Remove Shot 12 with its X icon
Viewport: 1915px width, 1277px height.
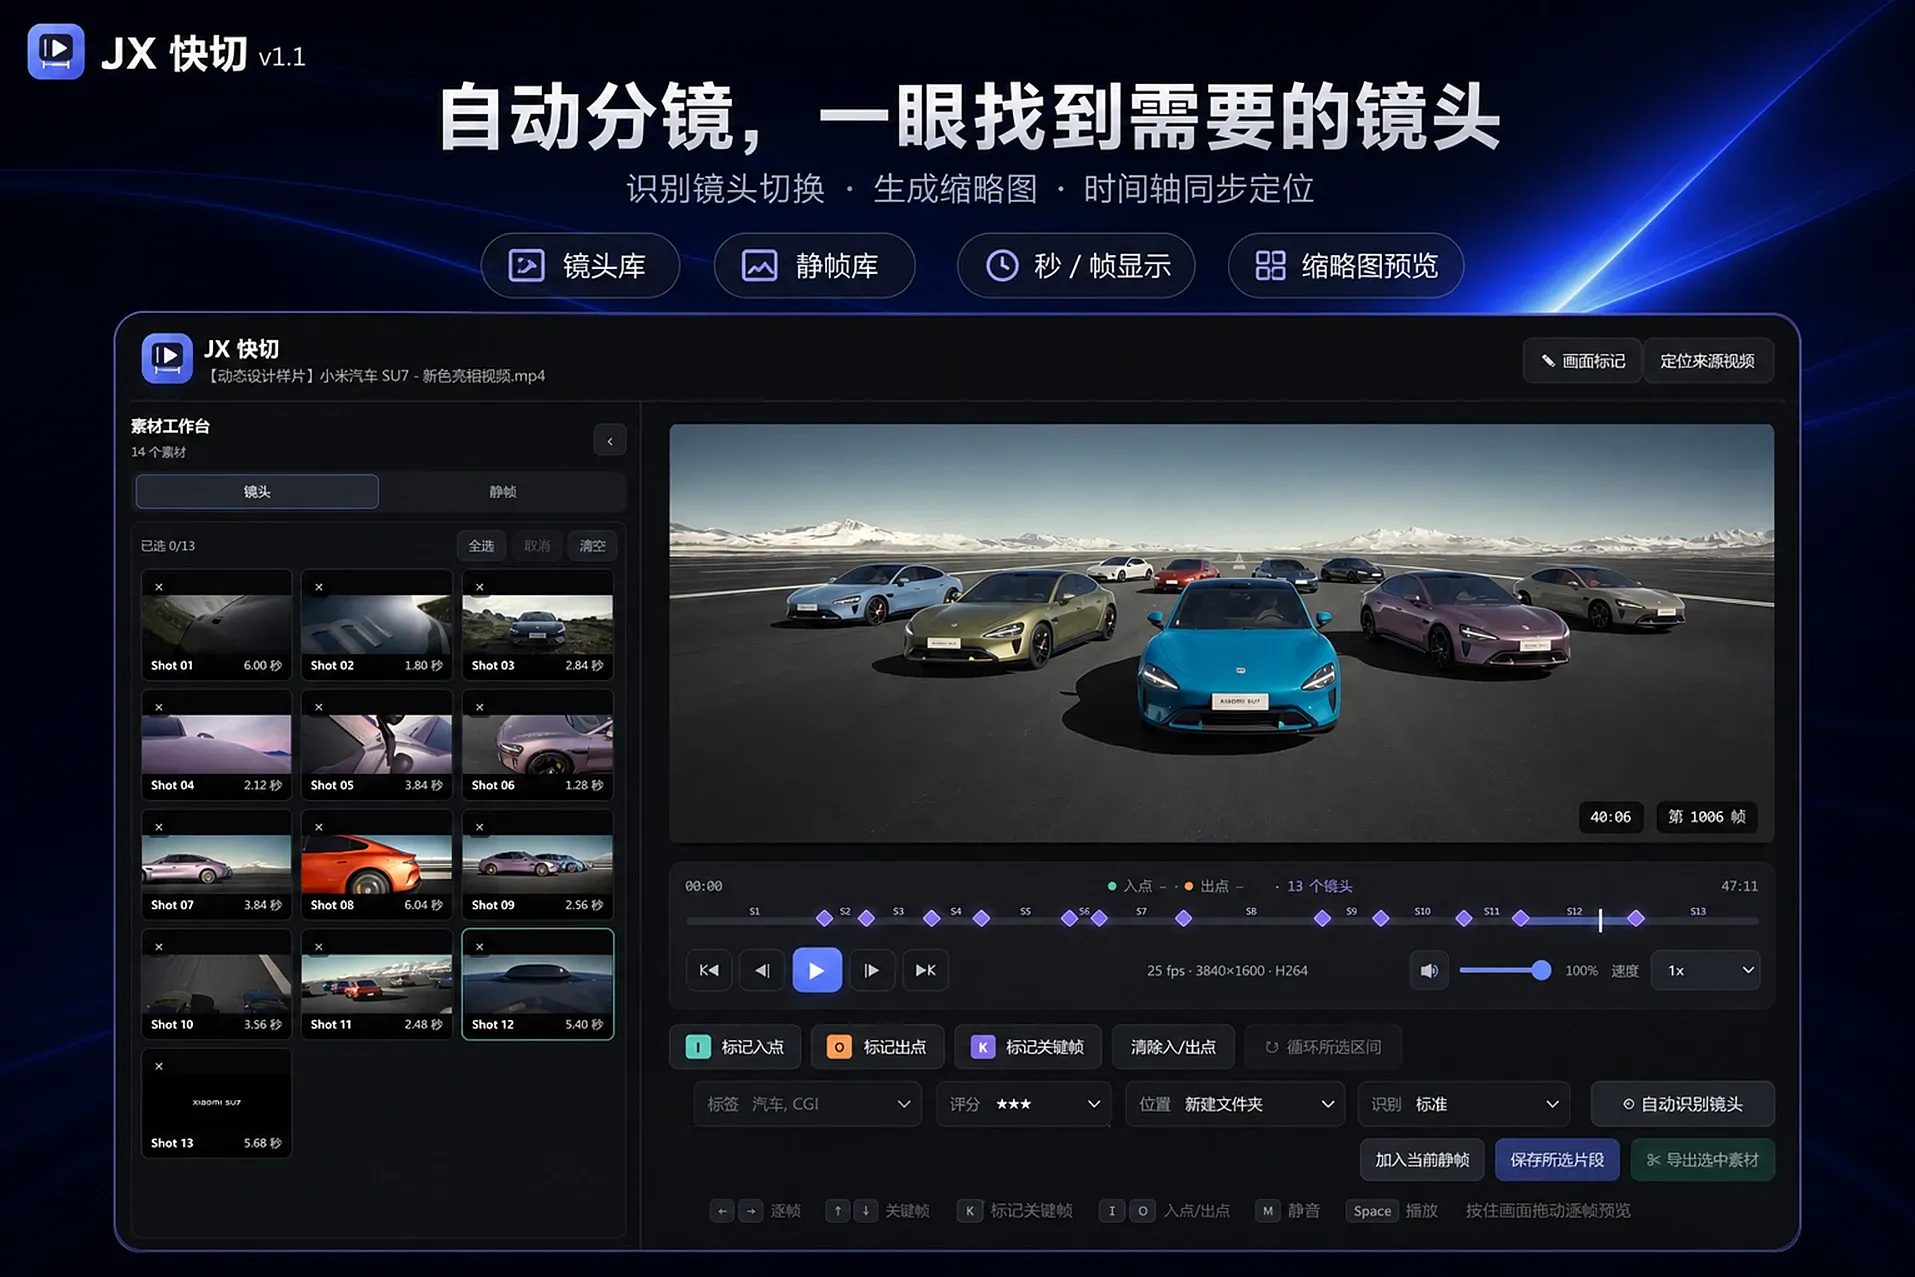[480, 946]
